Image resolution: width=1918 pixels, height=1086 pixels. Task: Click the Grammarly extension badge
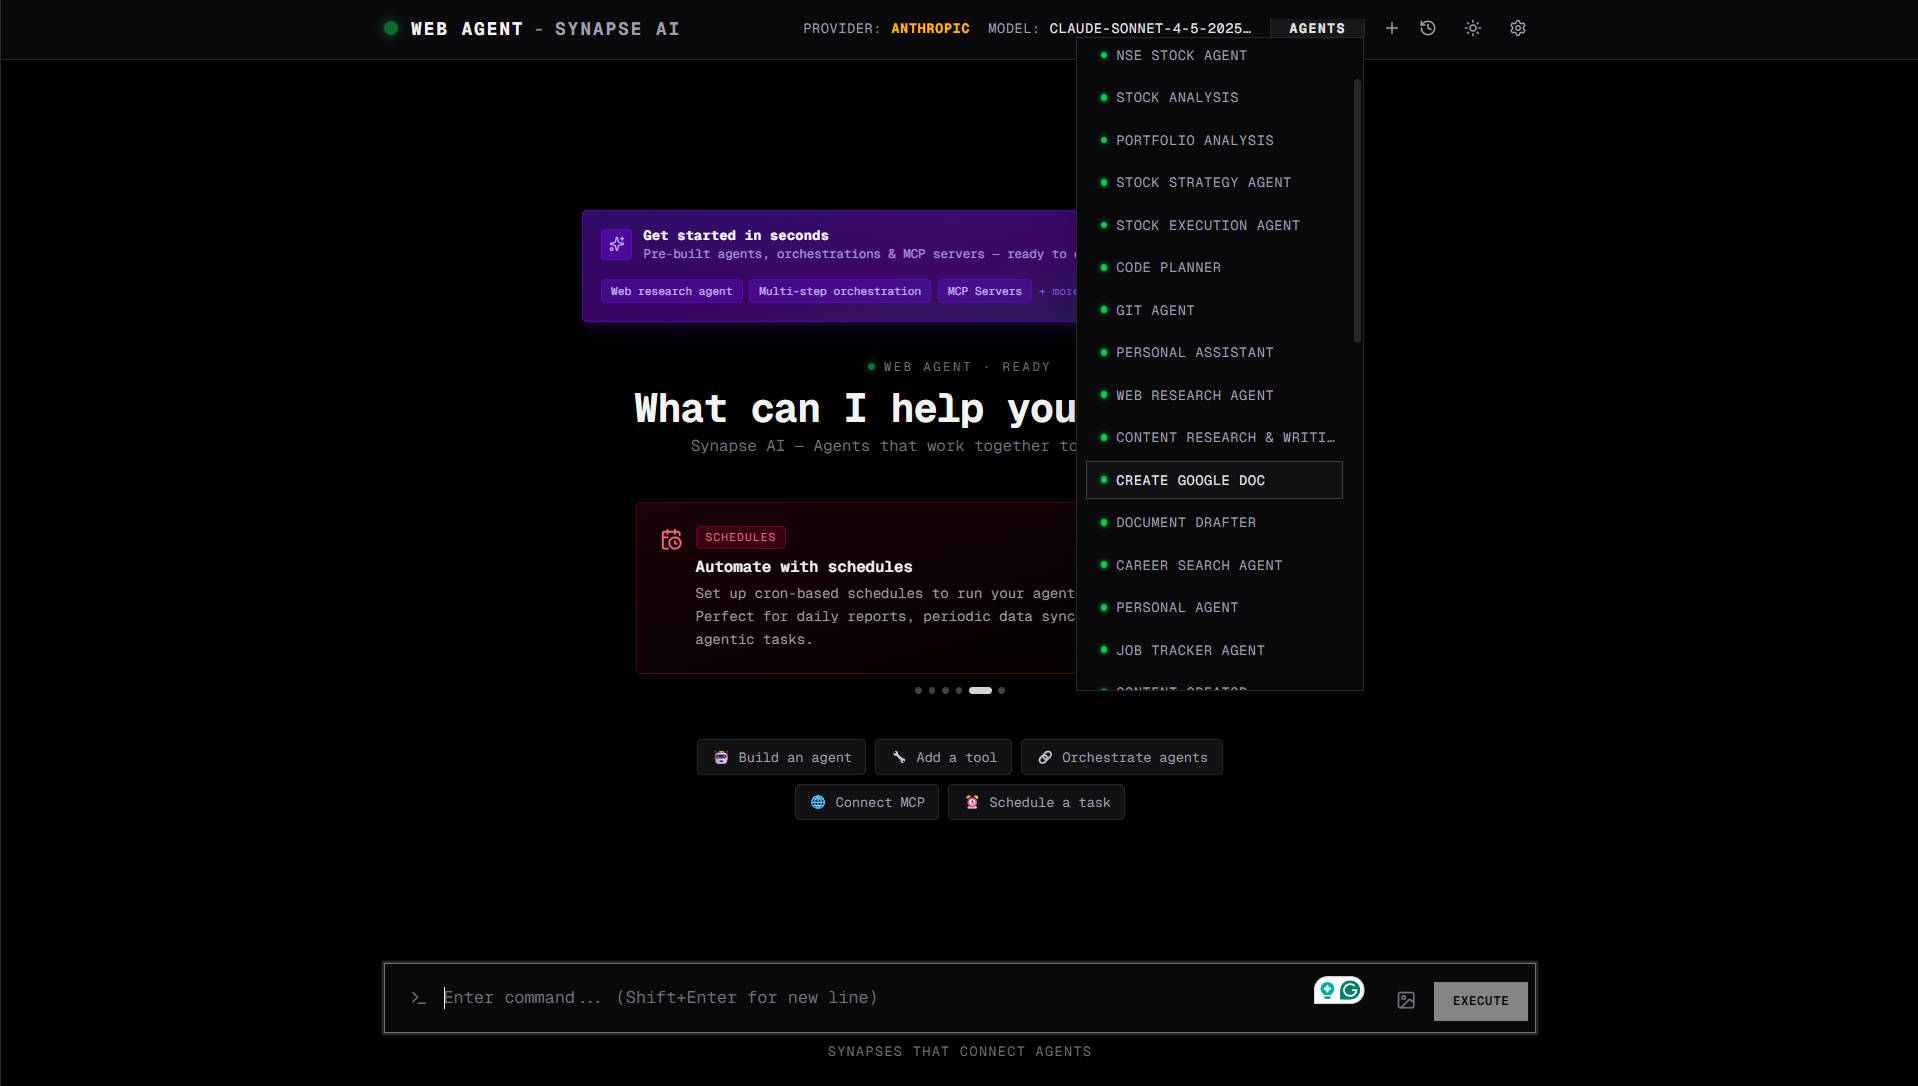[x=1339, y=990]
